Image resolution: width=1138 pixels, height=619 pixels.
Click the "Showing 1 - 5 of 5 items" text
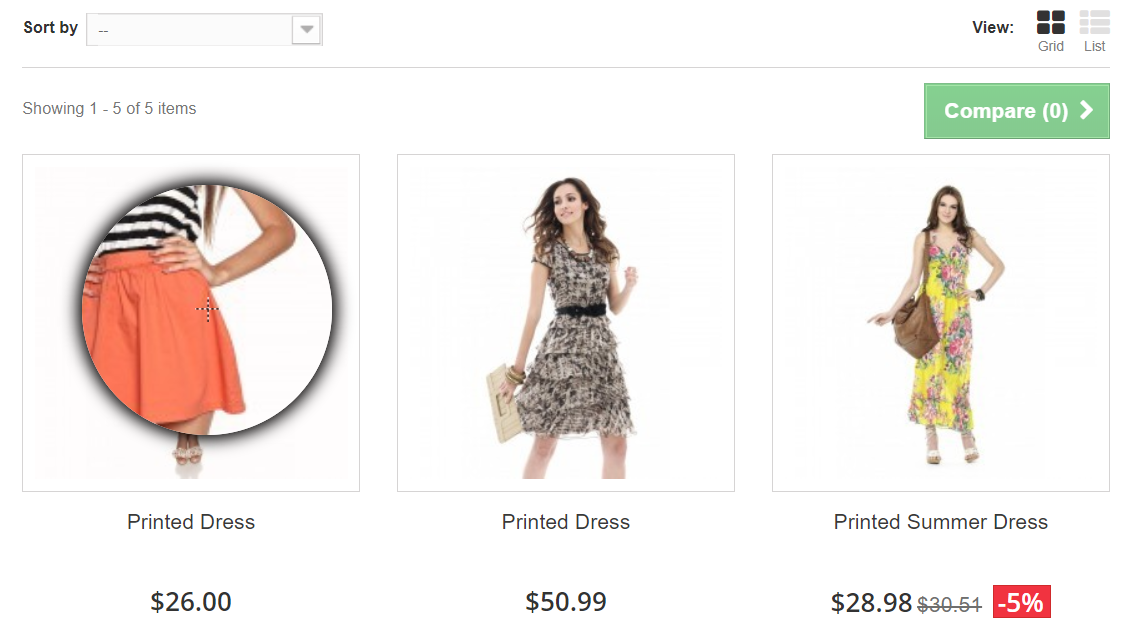(109, 108)
